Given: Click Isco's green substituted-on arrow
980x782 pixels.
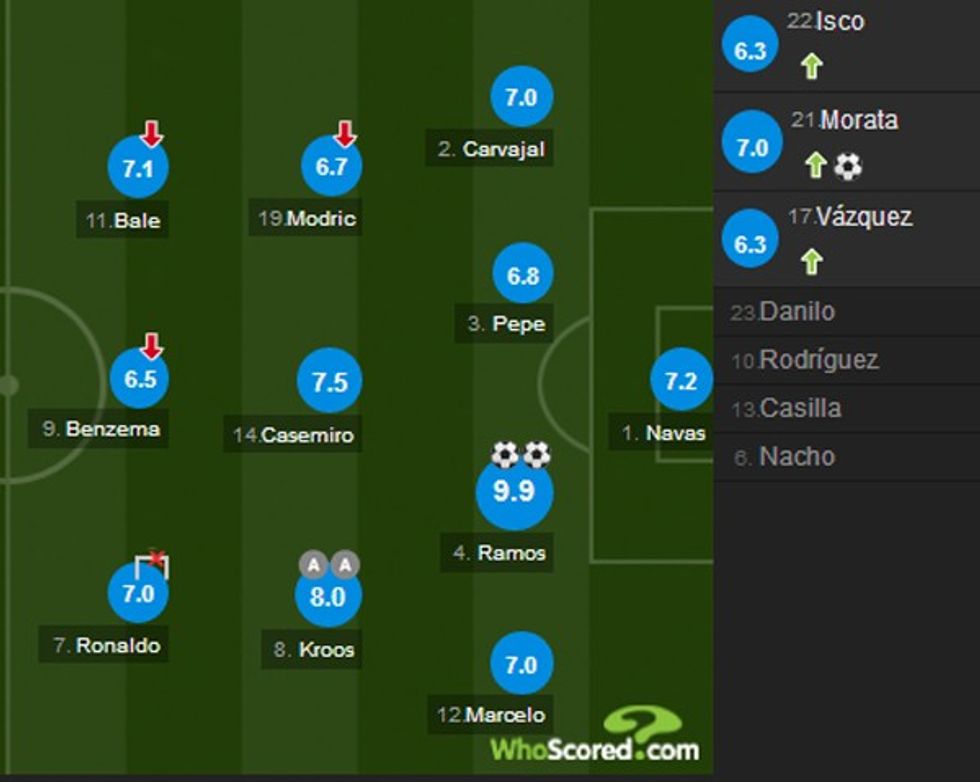Looking at the screenshot, I should [x=811, y=67].
